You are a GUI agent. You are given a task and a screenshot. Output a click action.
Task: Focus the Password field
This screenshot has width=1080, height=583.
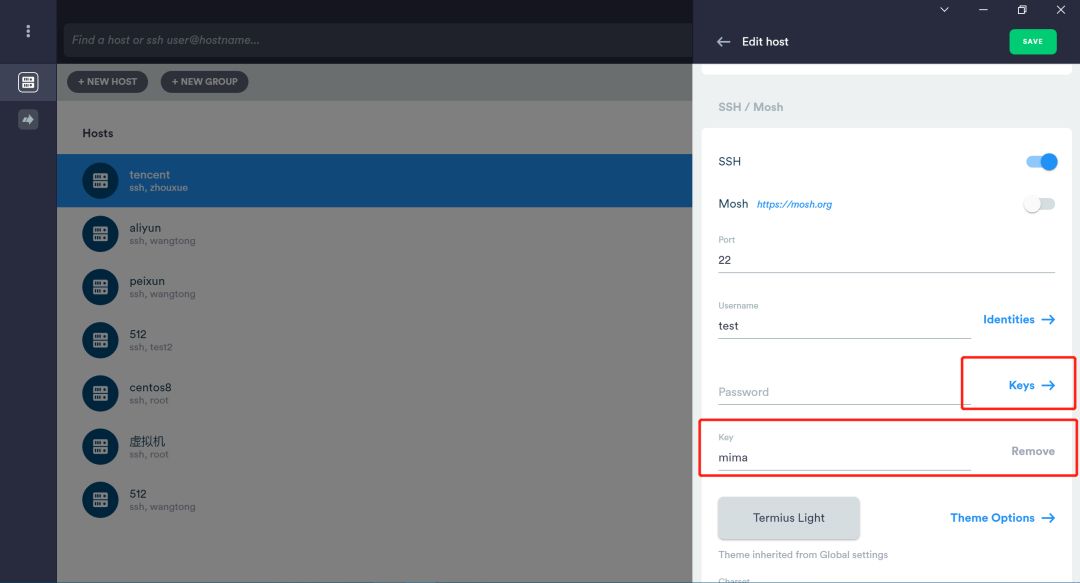pyautogui.click(x=844, y=392)
